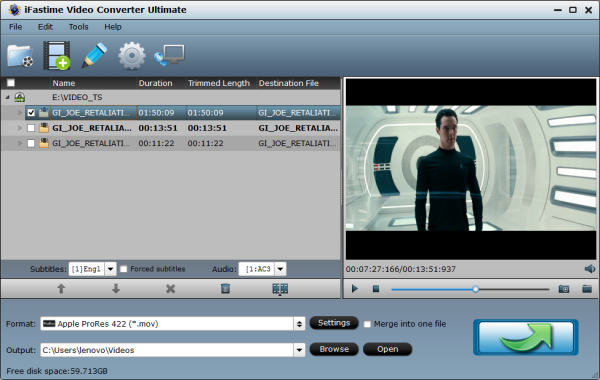The height and width of the screenshot is (380, 600).
Task: Click the load disc folder icon
Action: click(20, 56)
